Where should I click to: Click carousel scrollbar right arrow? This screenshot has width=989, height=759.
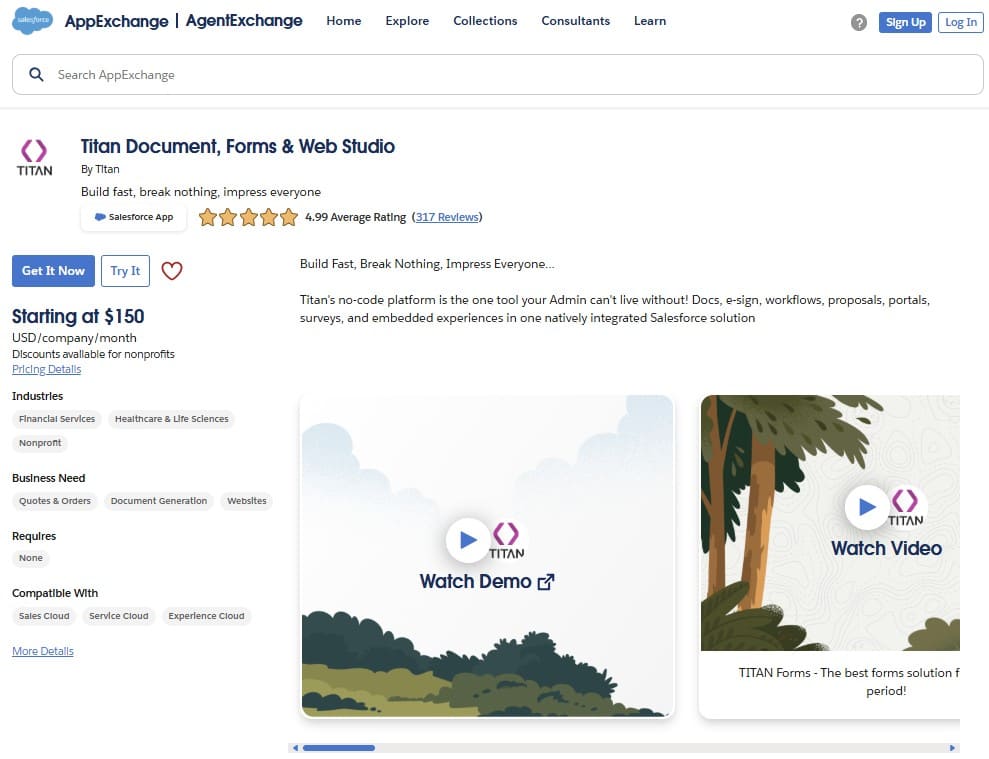952,748
